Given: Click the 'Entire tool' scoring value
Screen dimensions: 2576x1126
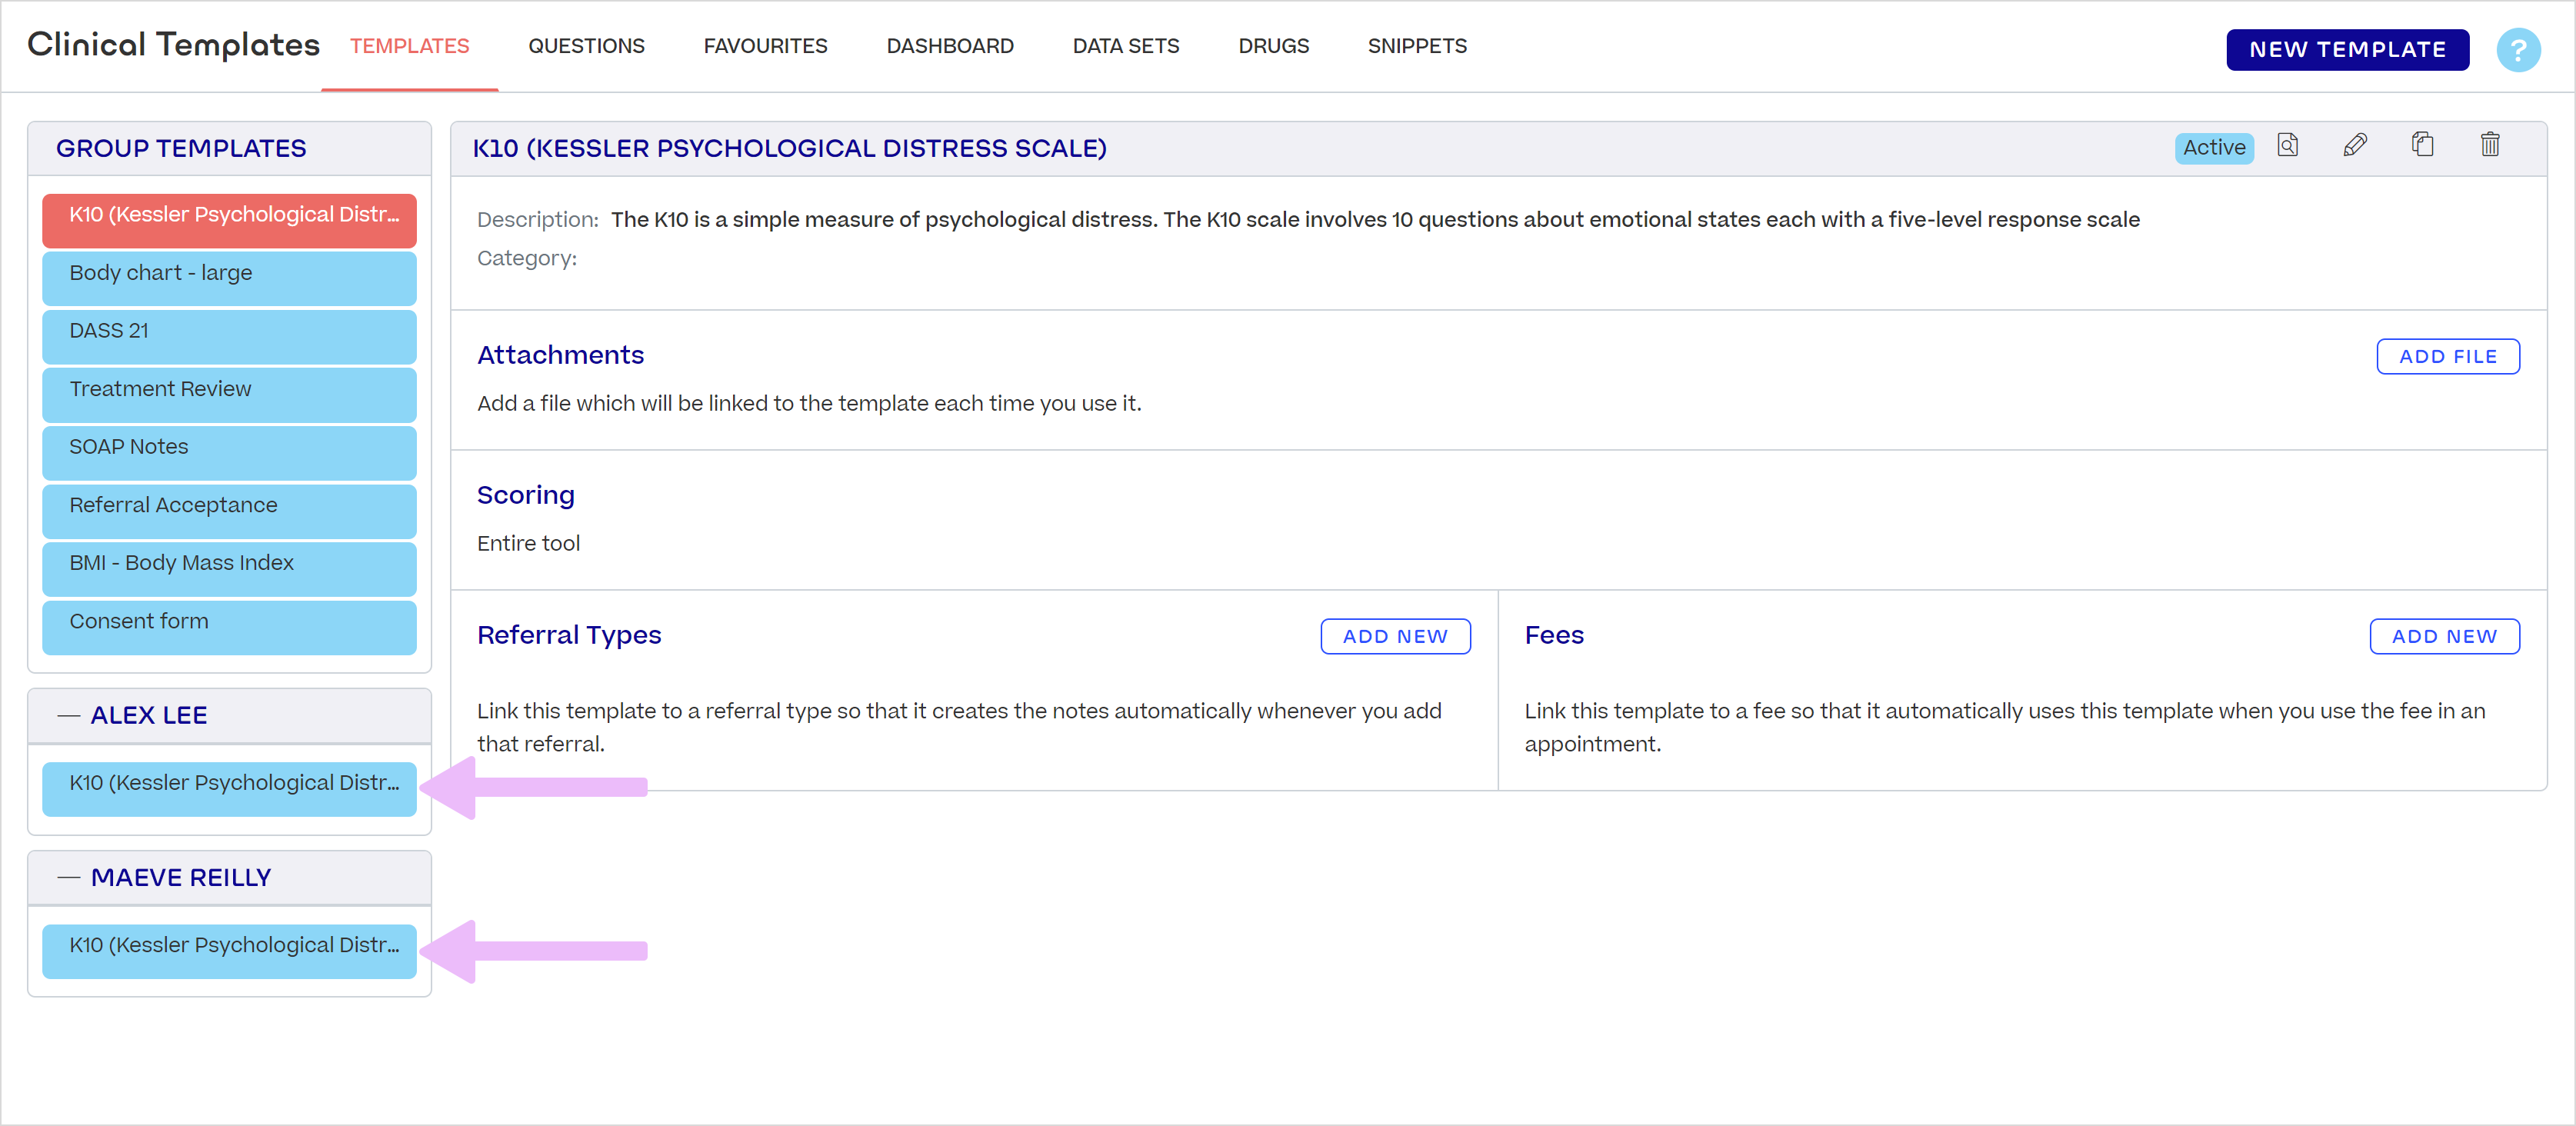Looking at the screenshot, I should 528,543.
